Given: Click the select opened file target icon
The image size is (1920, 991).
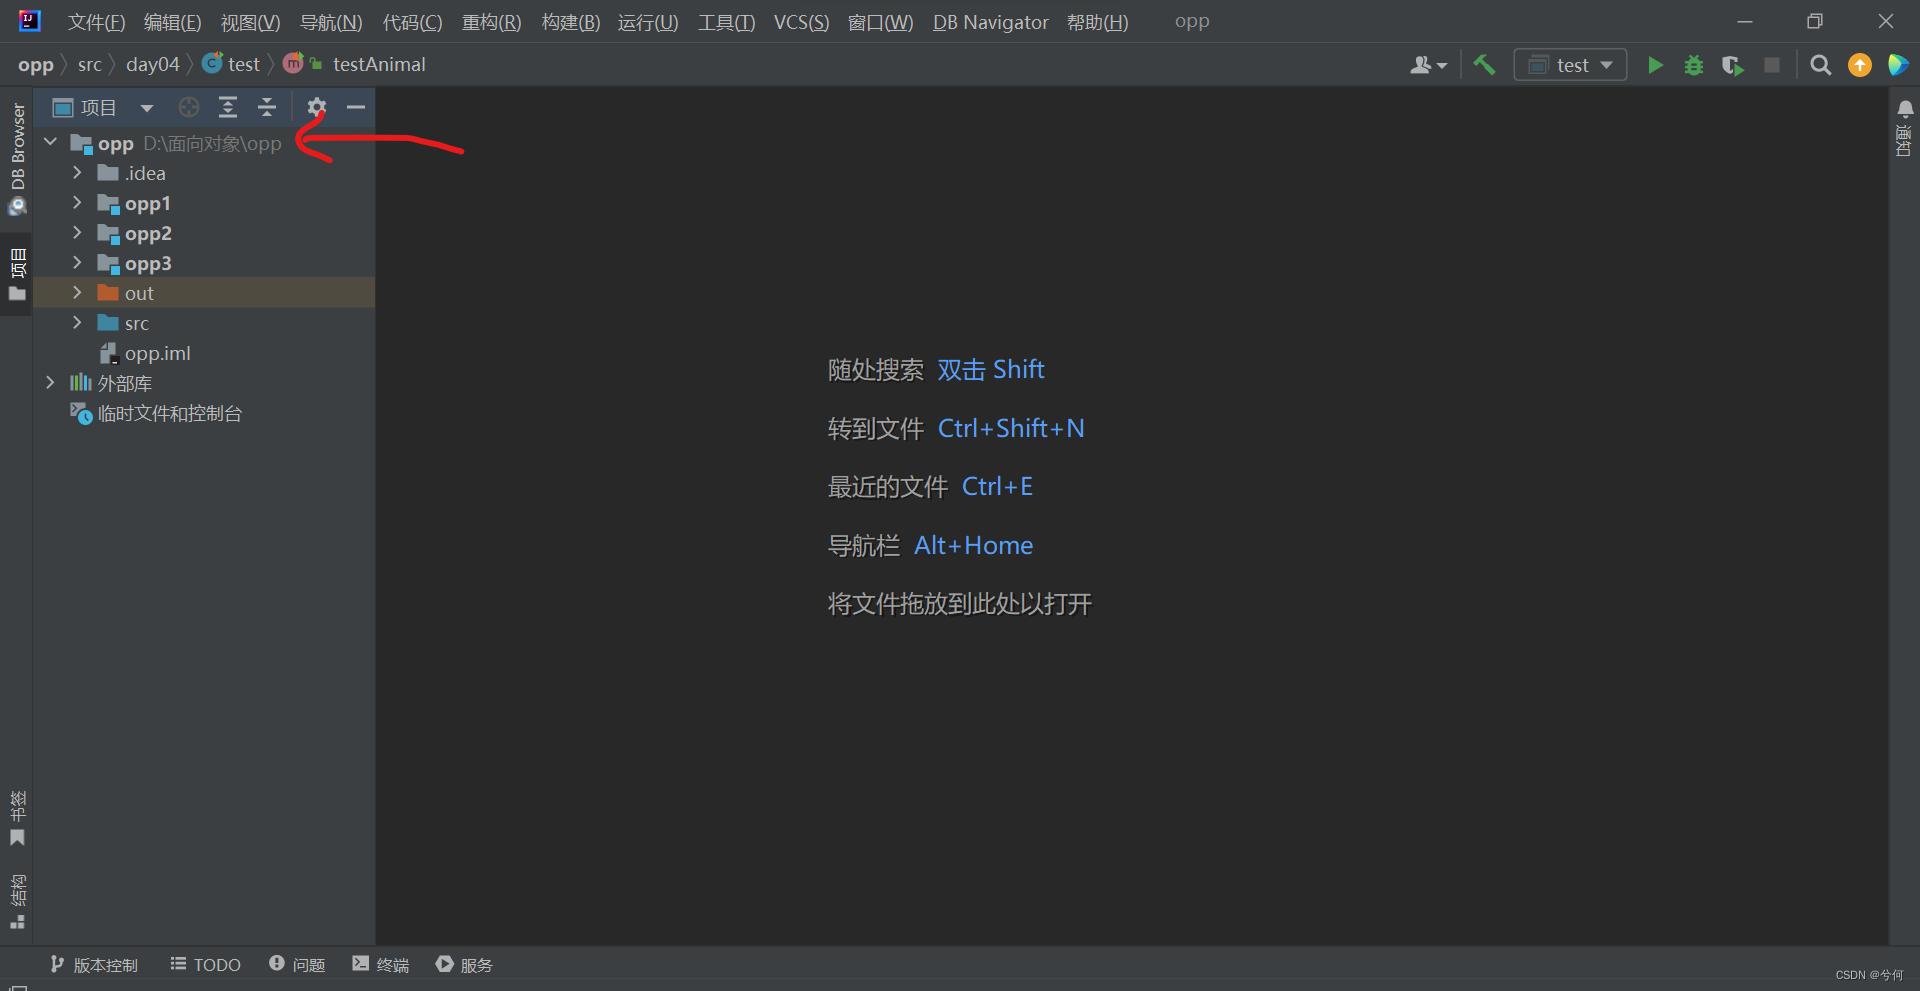Looking at the screenshot, I should pos(189,107).
